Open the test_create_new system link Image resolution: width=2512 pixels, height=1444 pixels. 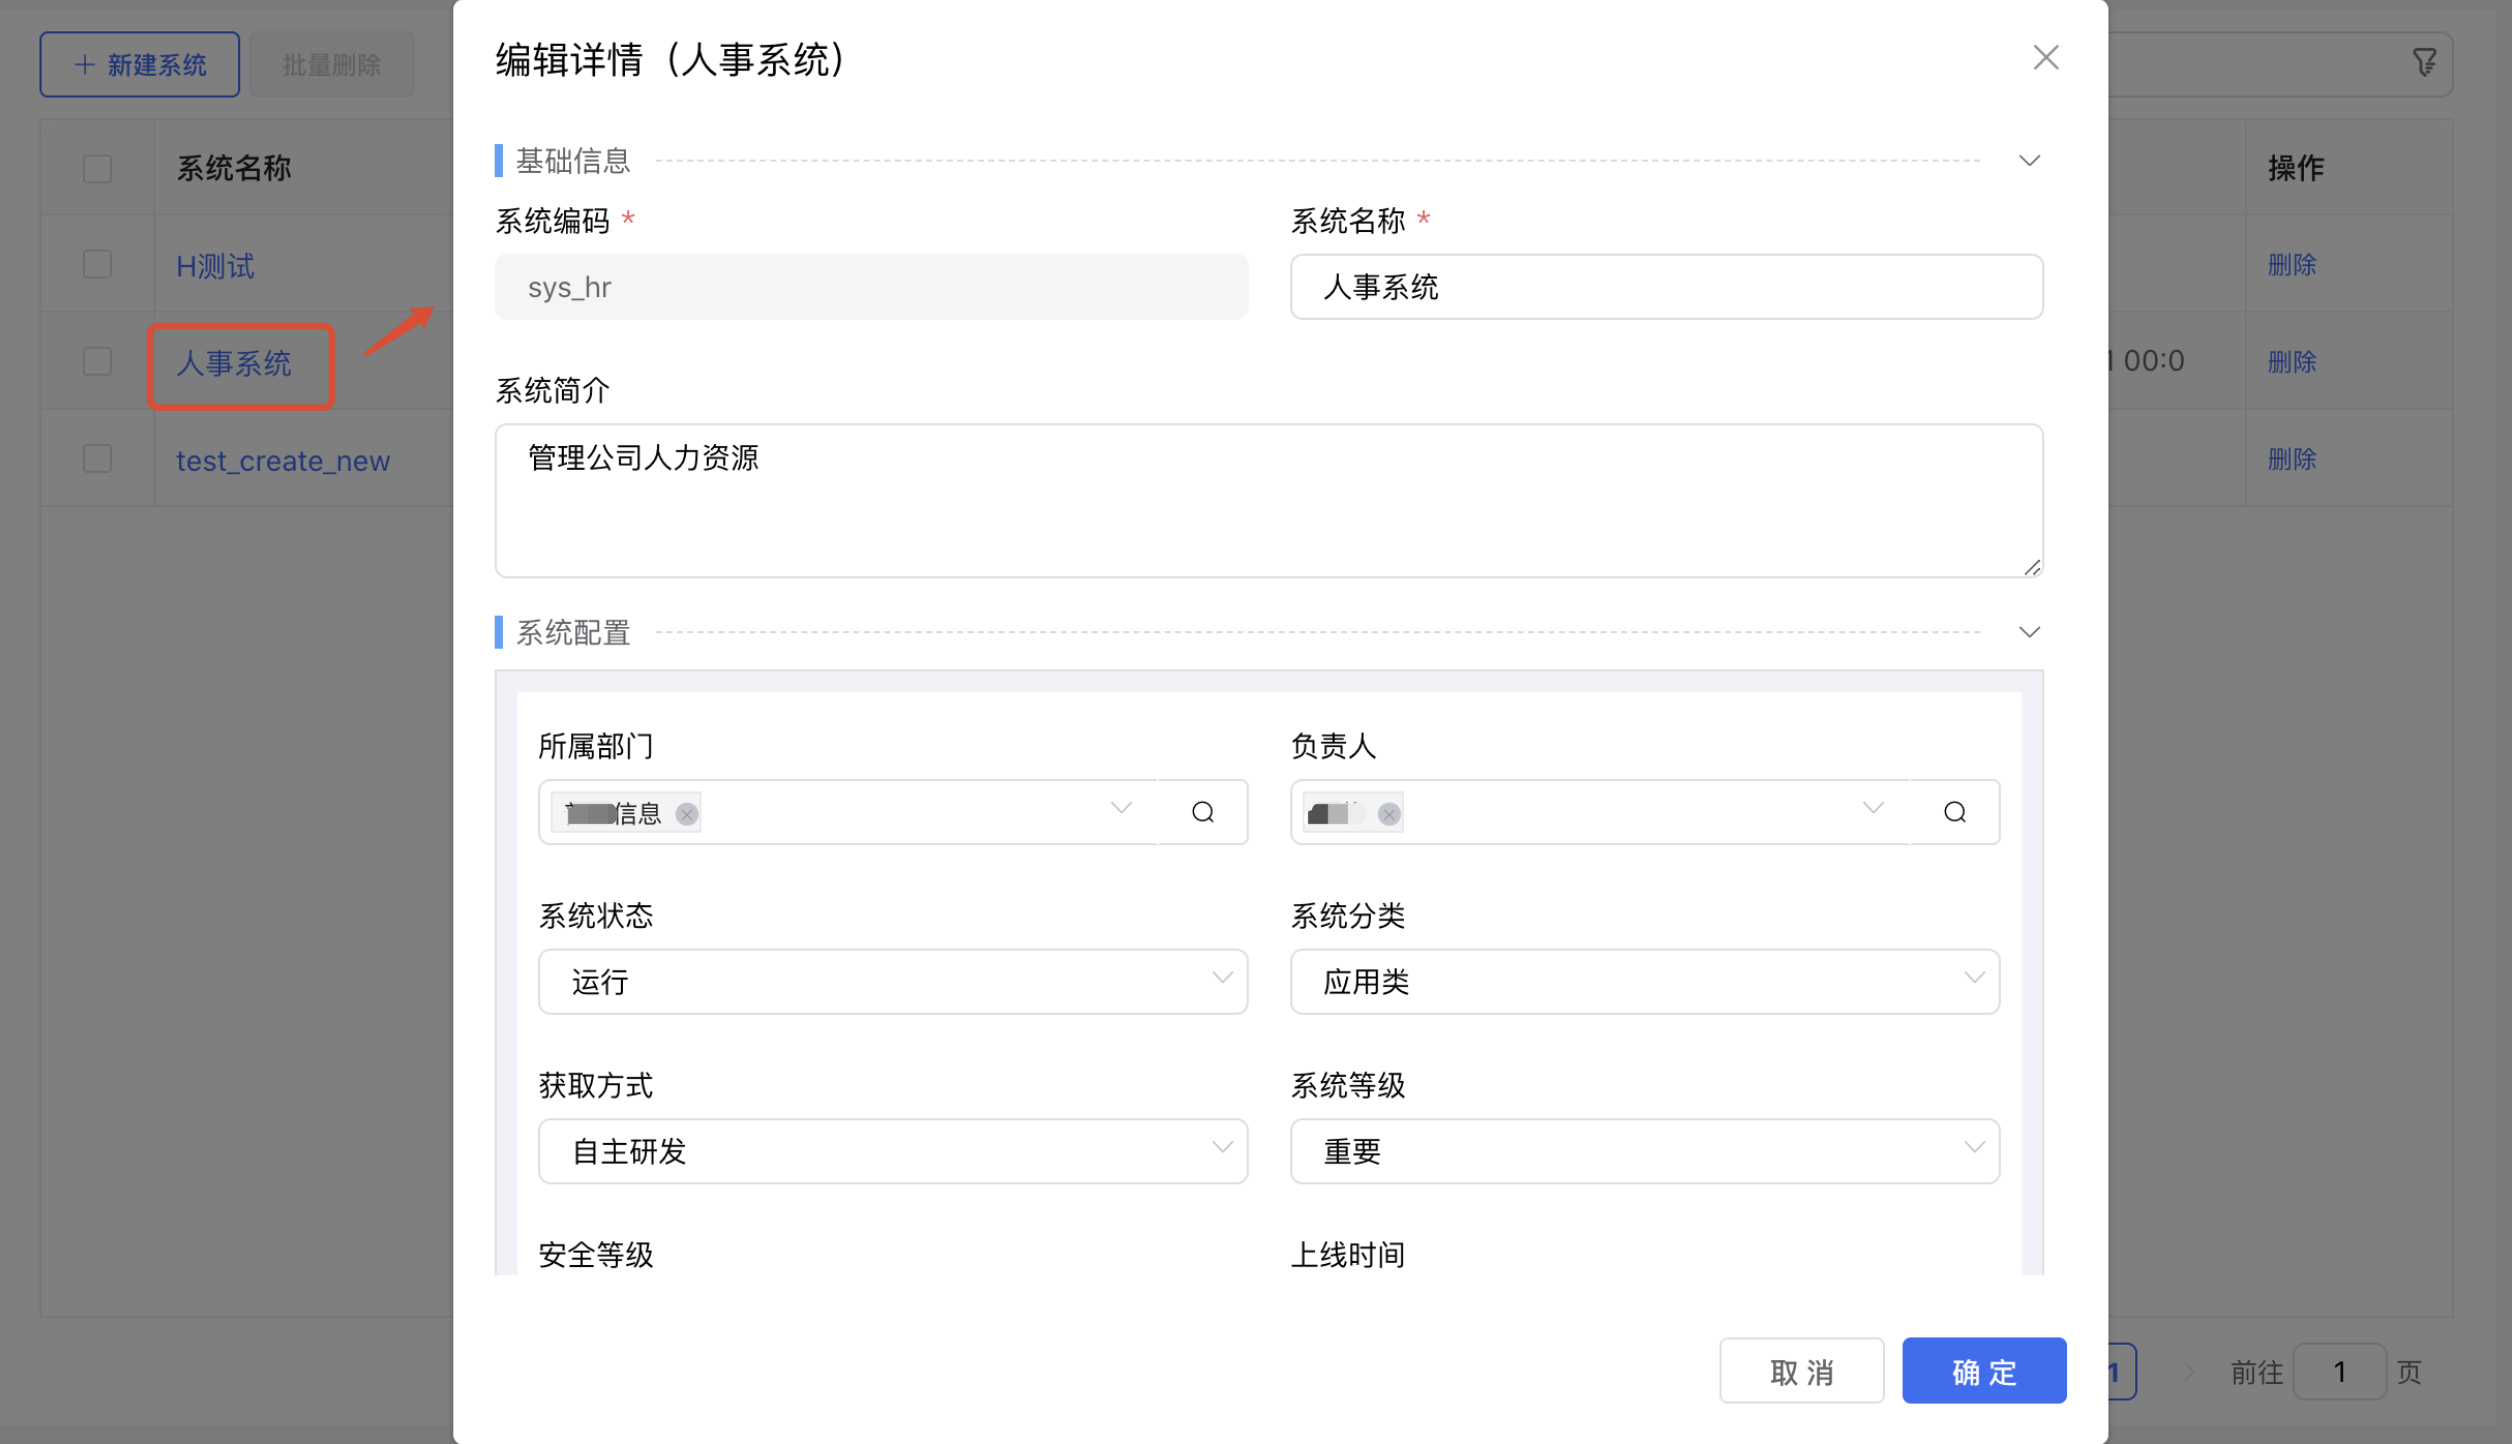(x=283, y=460)
